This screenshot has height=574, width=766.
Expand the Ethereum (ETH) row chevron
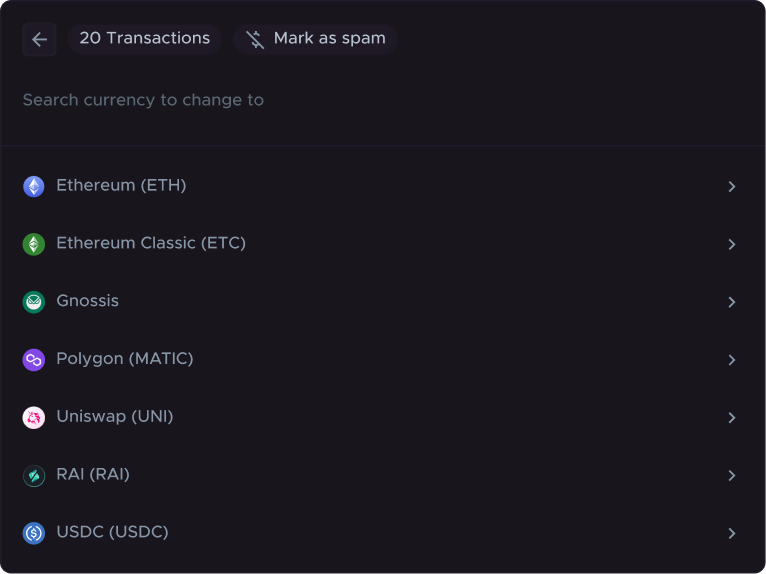[x=732, y=186]
